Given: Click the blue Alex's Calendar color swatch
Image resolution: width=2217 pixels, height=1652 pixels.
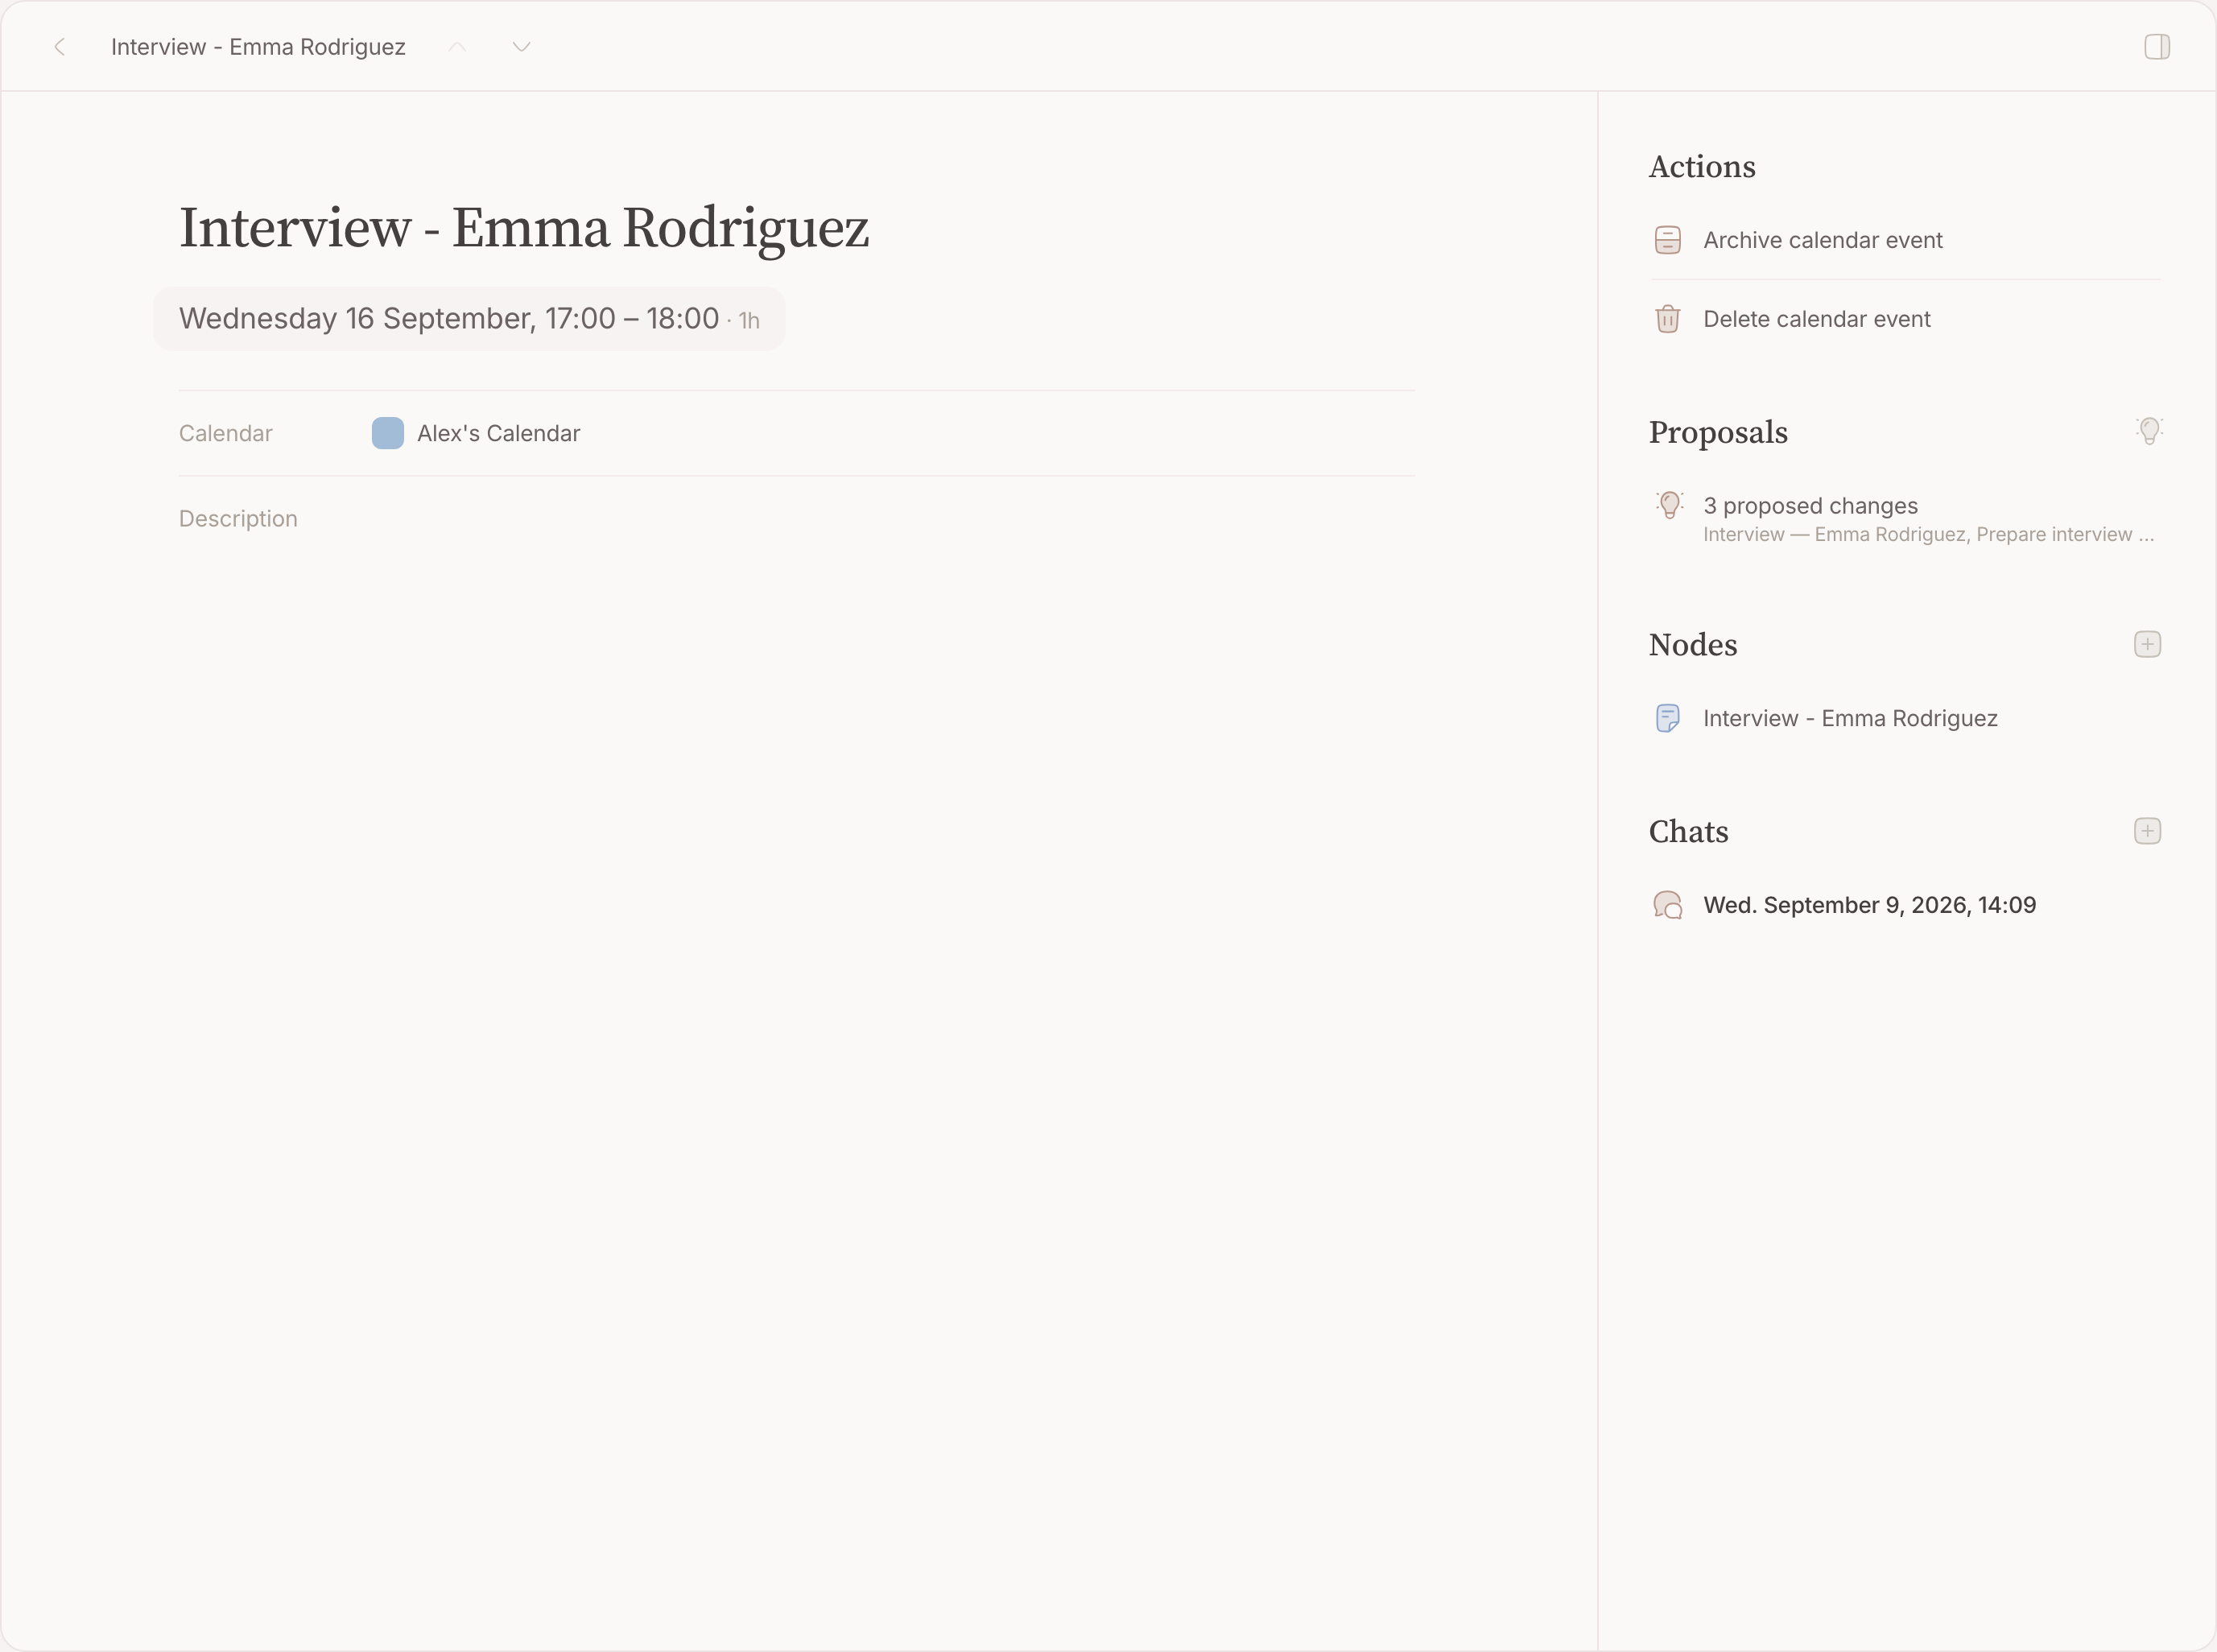Looking at the screenshot, I should point(388,433).
